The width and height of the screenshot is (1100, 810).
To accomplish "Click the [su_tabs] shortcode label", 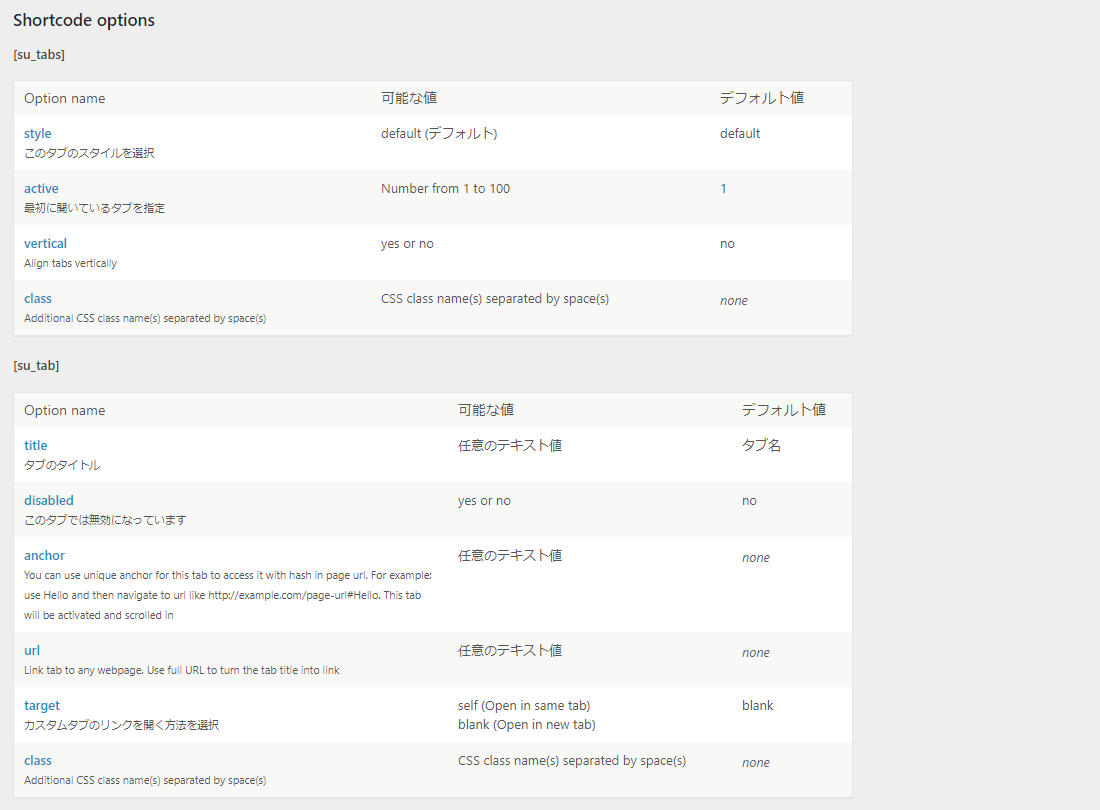I will pyautogui.click(x=39, y=54).
